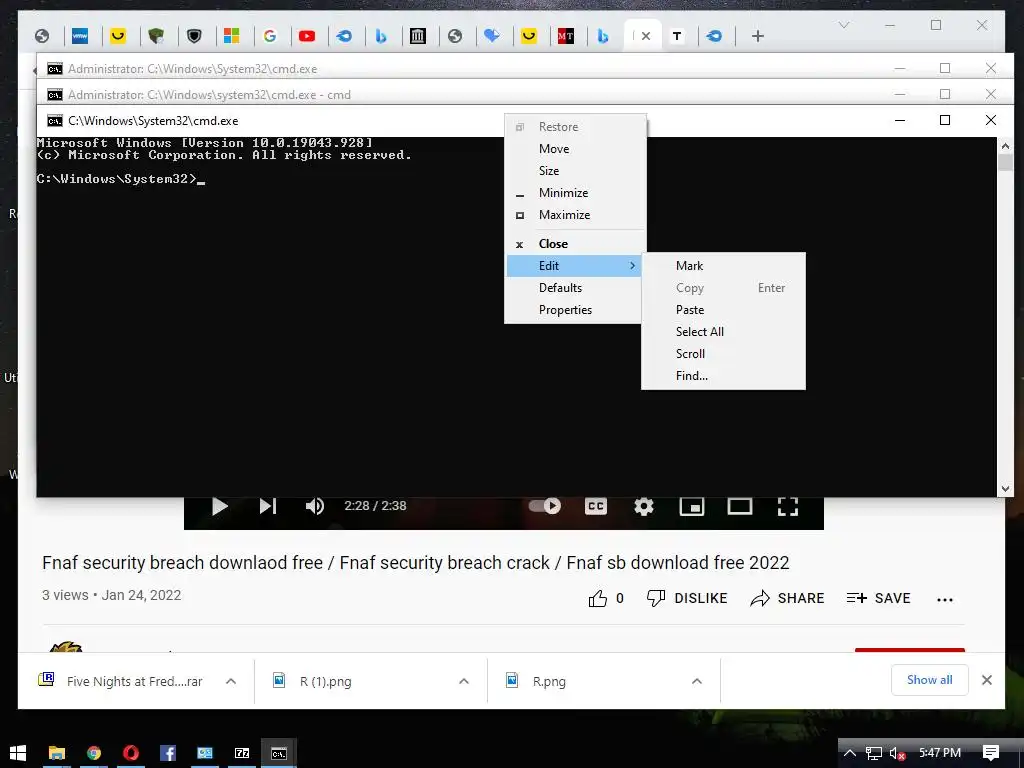The image size is (1024, 768).
Task: Open the YouTube player settings gear
Action: pyautogui.click(x=644, y=506)
